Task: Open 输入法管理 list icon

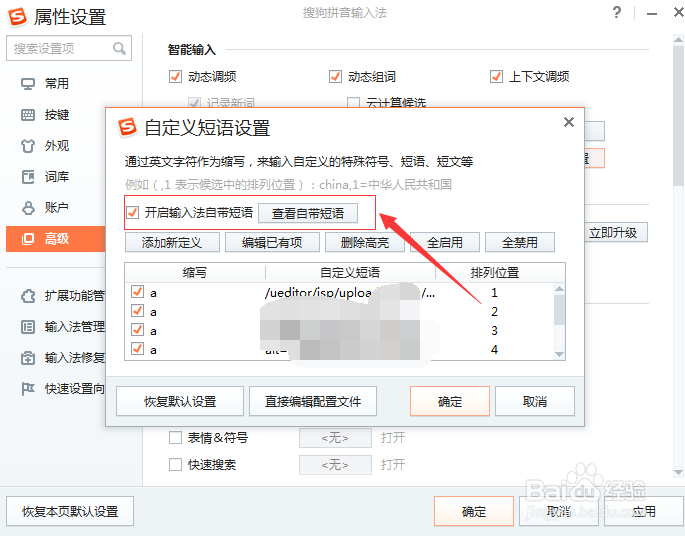Action: 28,327
